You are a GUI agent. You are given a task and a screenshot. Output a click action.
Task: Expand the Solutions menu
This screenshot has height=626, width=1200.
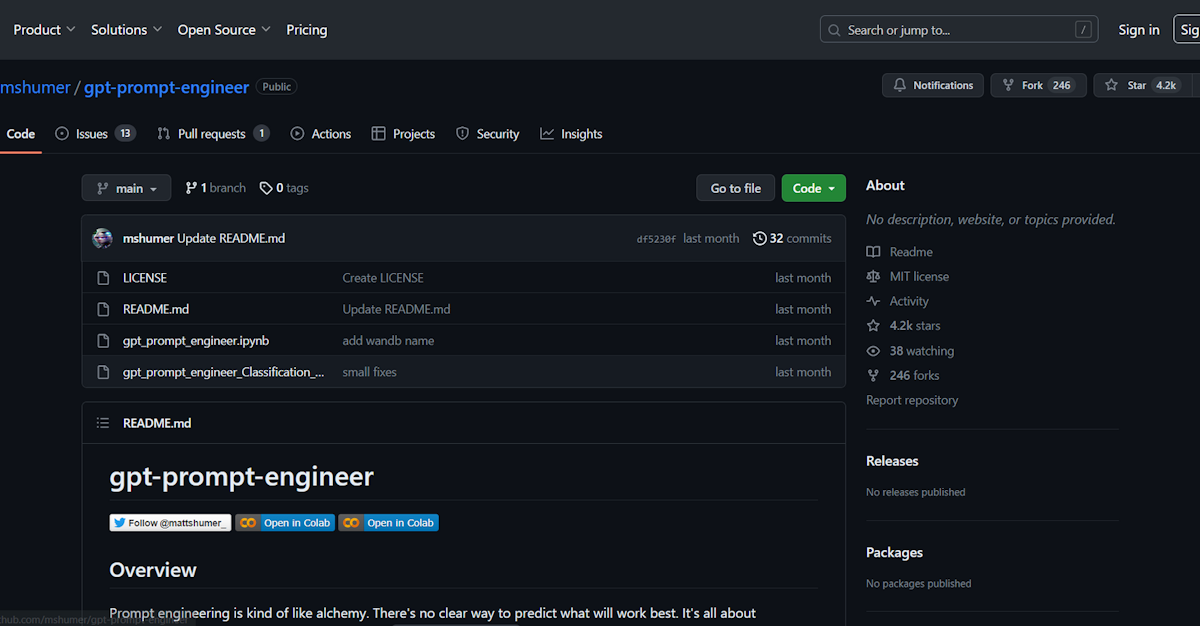(x=126, y=30)
